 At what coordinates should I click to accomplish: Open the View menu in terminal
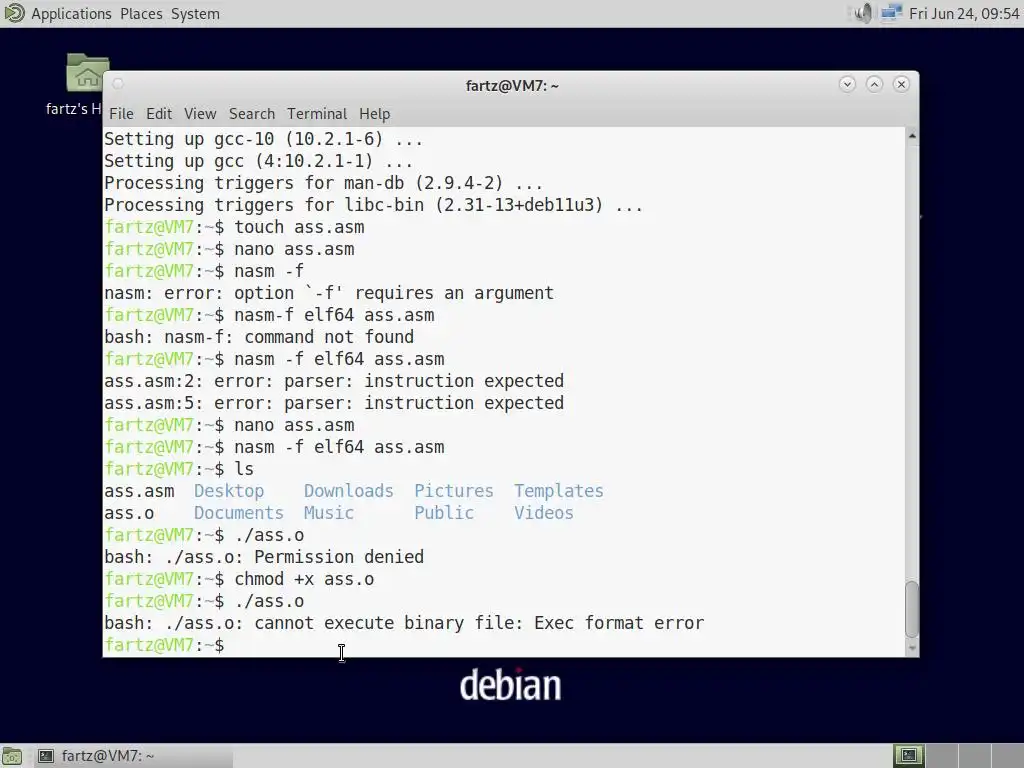point(200,114)
